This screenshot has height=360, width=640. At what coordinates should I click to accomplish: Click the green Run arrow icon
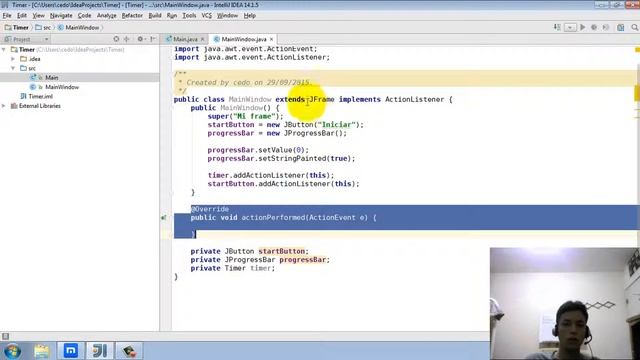582,27
